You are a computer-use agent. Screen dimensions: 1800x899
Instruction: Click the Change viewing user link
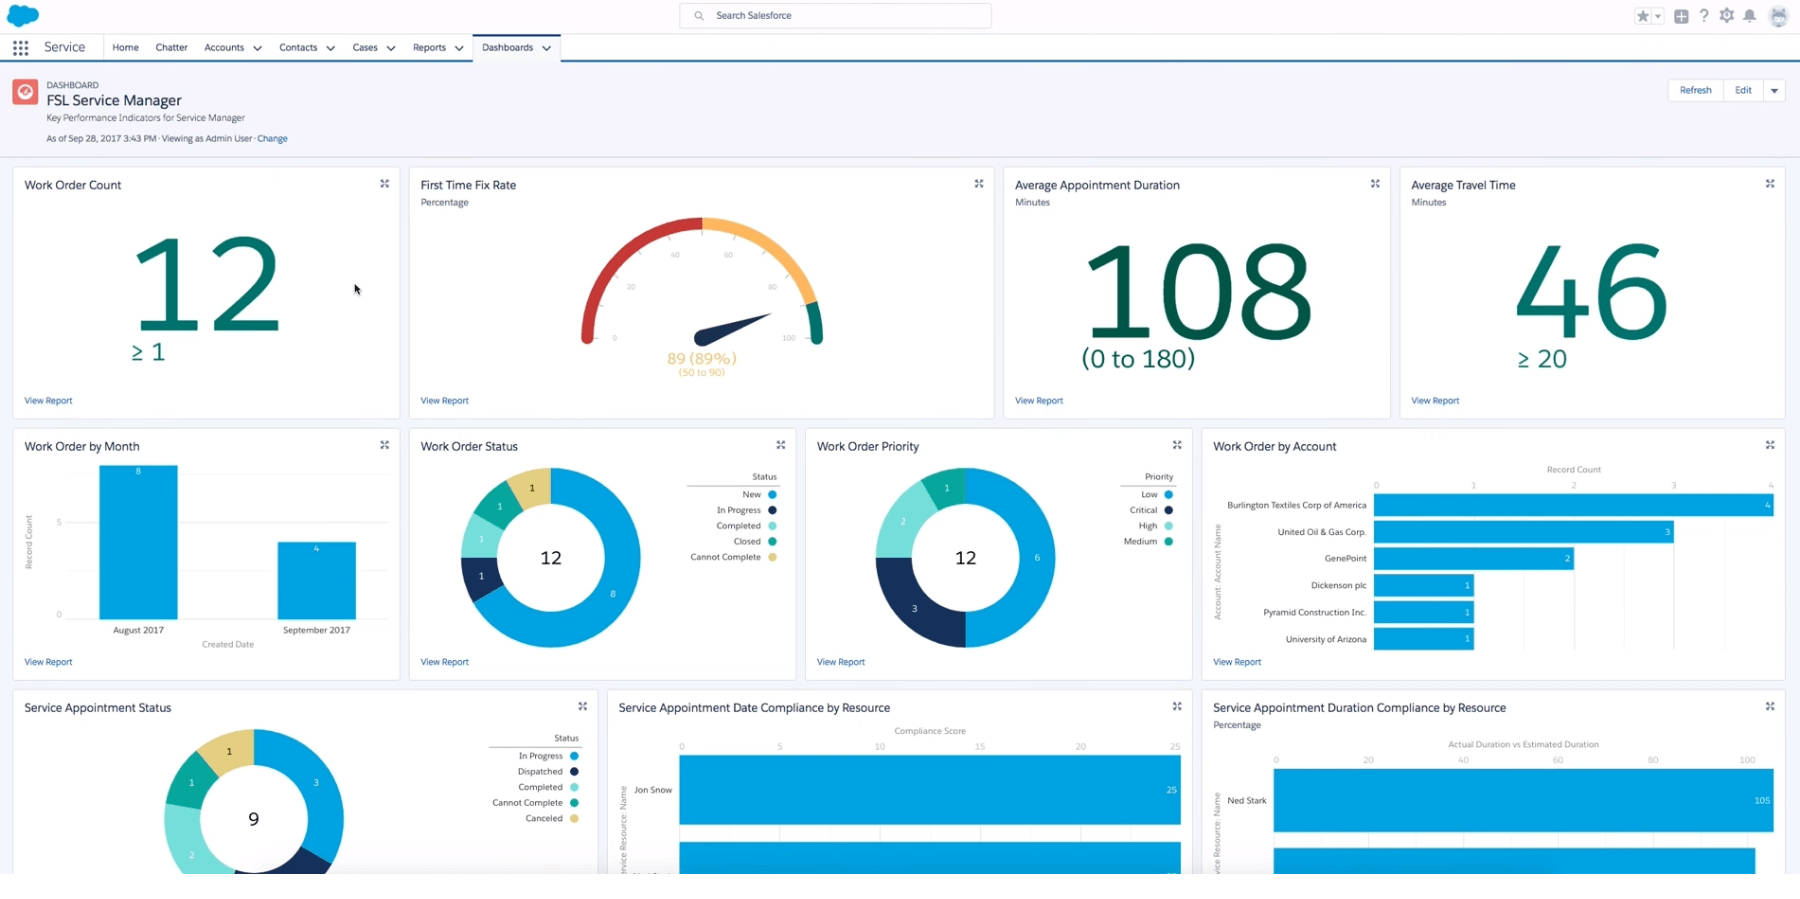point(272,139)
